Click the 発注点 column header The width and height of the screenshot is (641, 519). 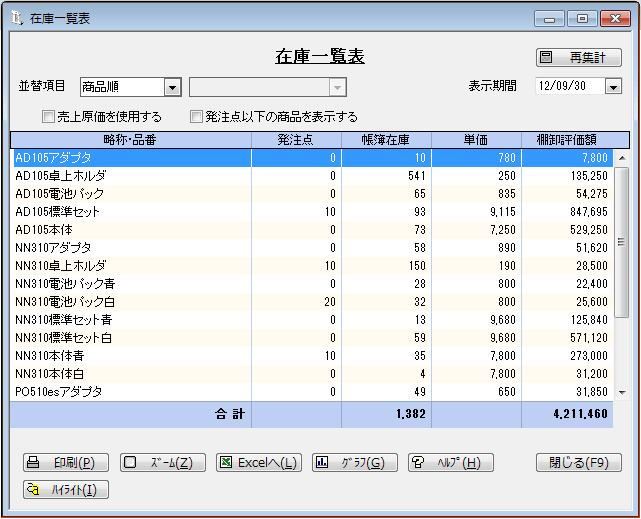click(296, 140)
